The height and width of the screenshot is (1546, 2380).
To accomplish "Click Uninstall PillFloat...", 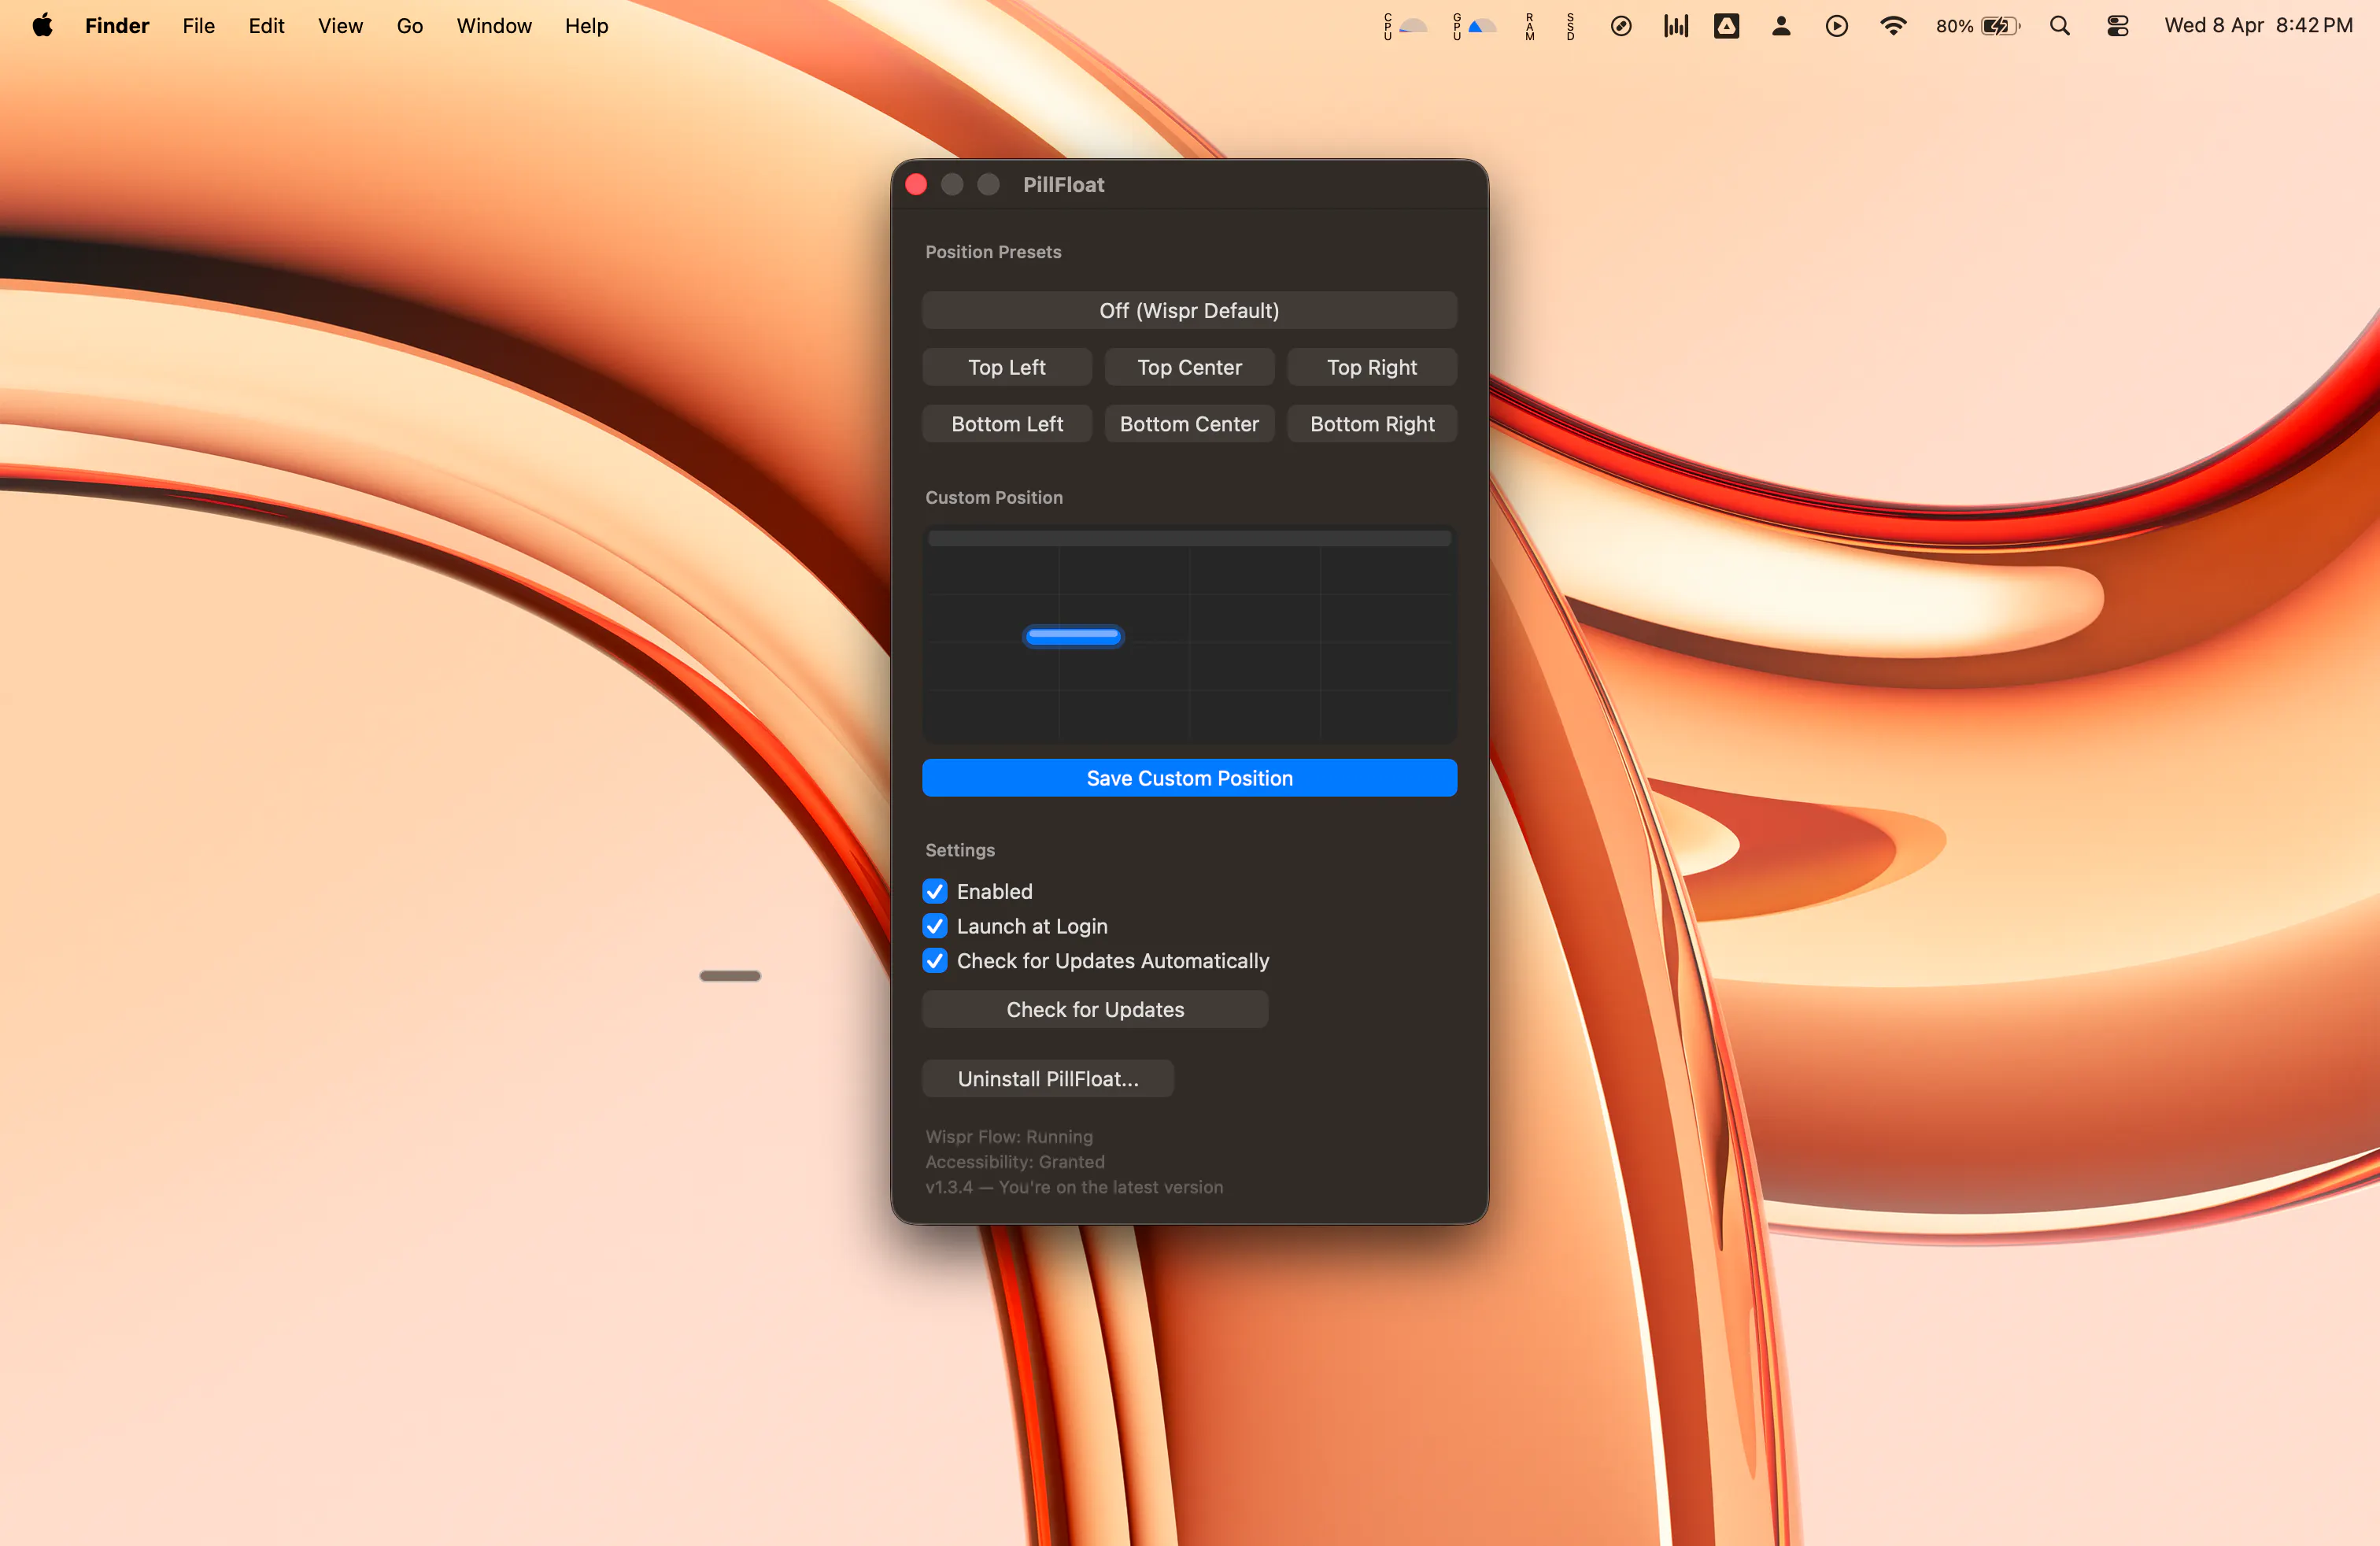I will [x=1048, y=1079].
